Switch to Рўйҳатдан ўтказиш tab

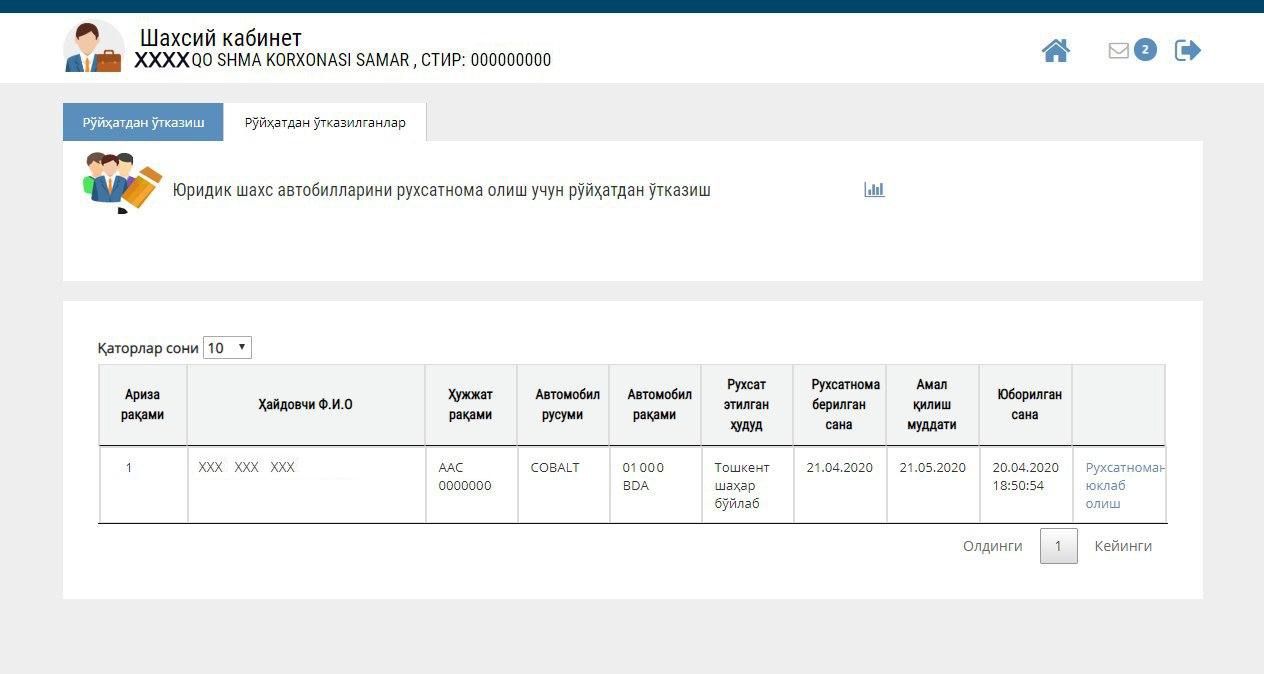[x=143, y=122]
